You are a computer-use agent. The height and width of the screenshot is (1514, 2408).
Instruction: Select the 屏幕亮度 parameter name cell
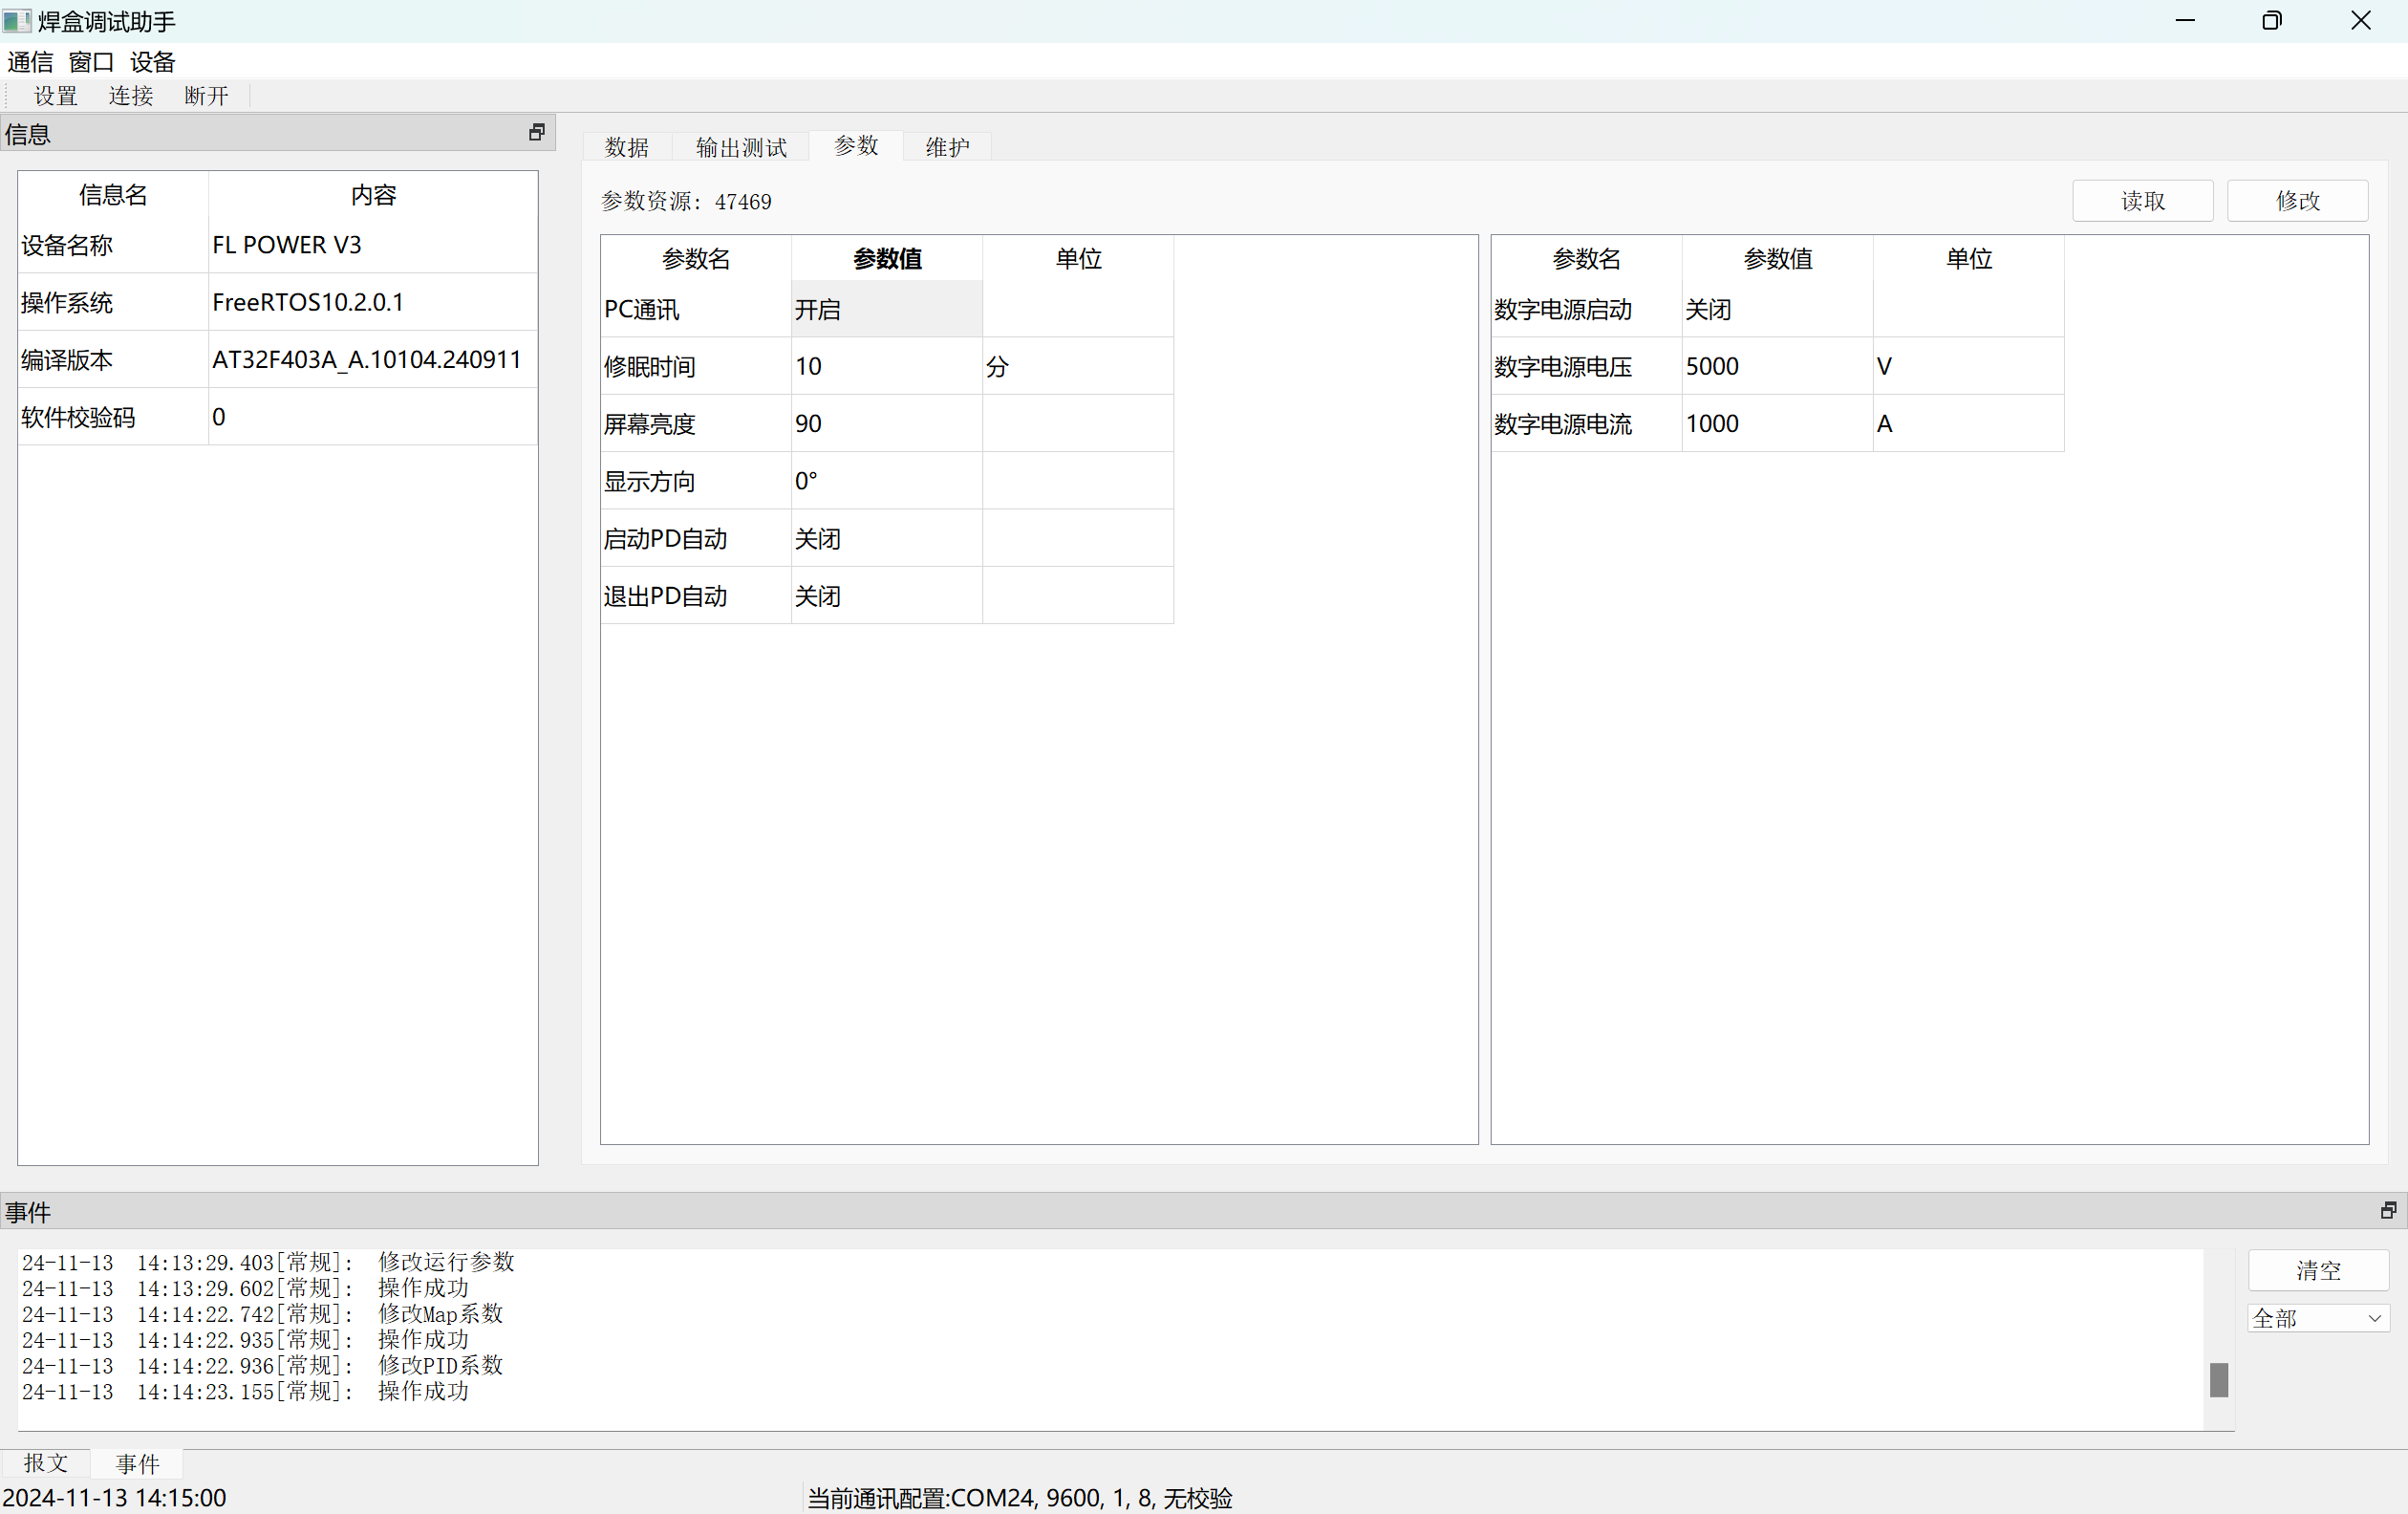pyautogui.click(x=696, y=423)
